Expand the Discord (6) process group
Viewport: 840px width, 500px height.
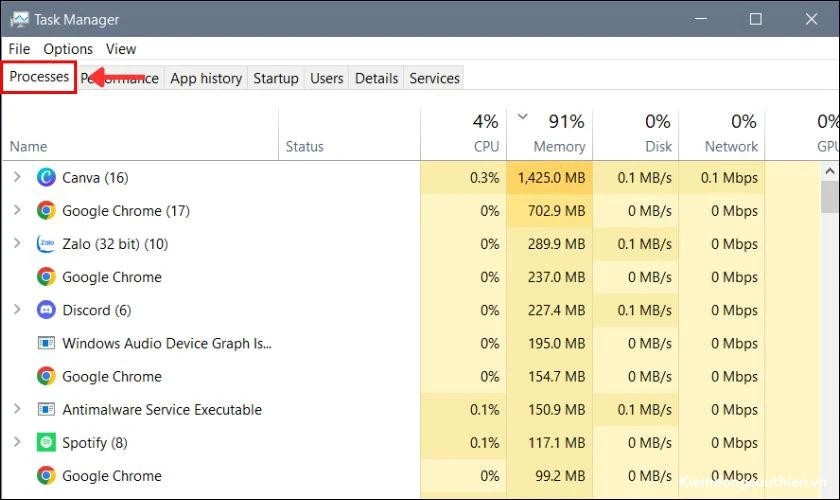pos(17,309)
